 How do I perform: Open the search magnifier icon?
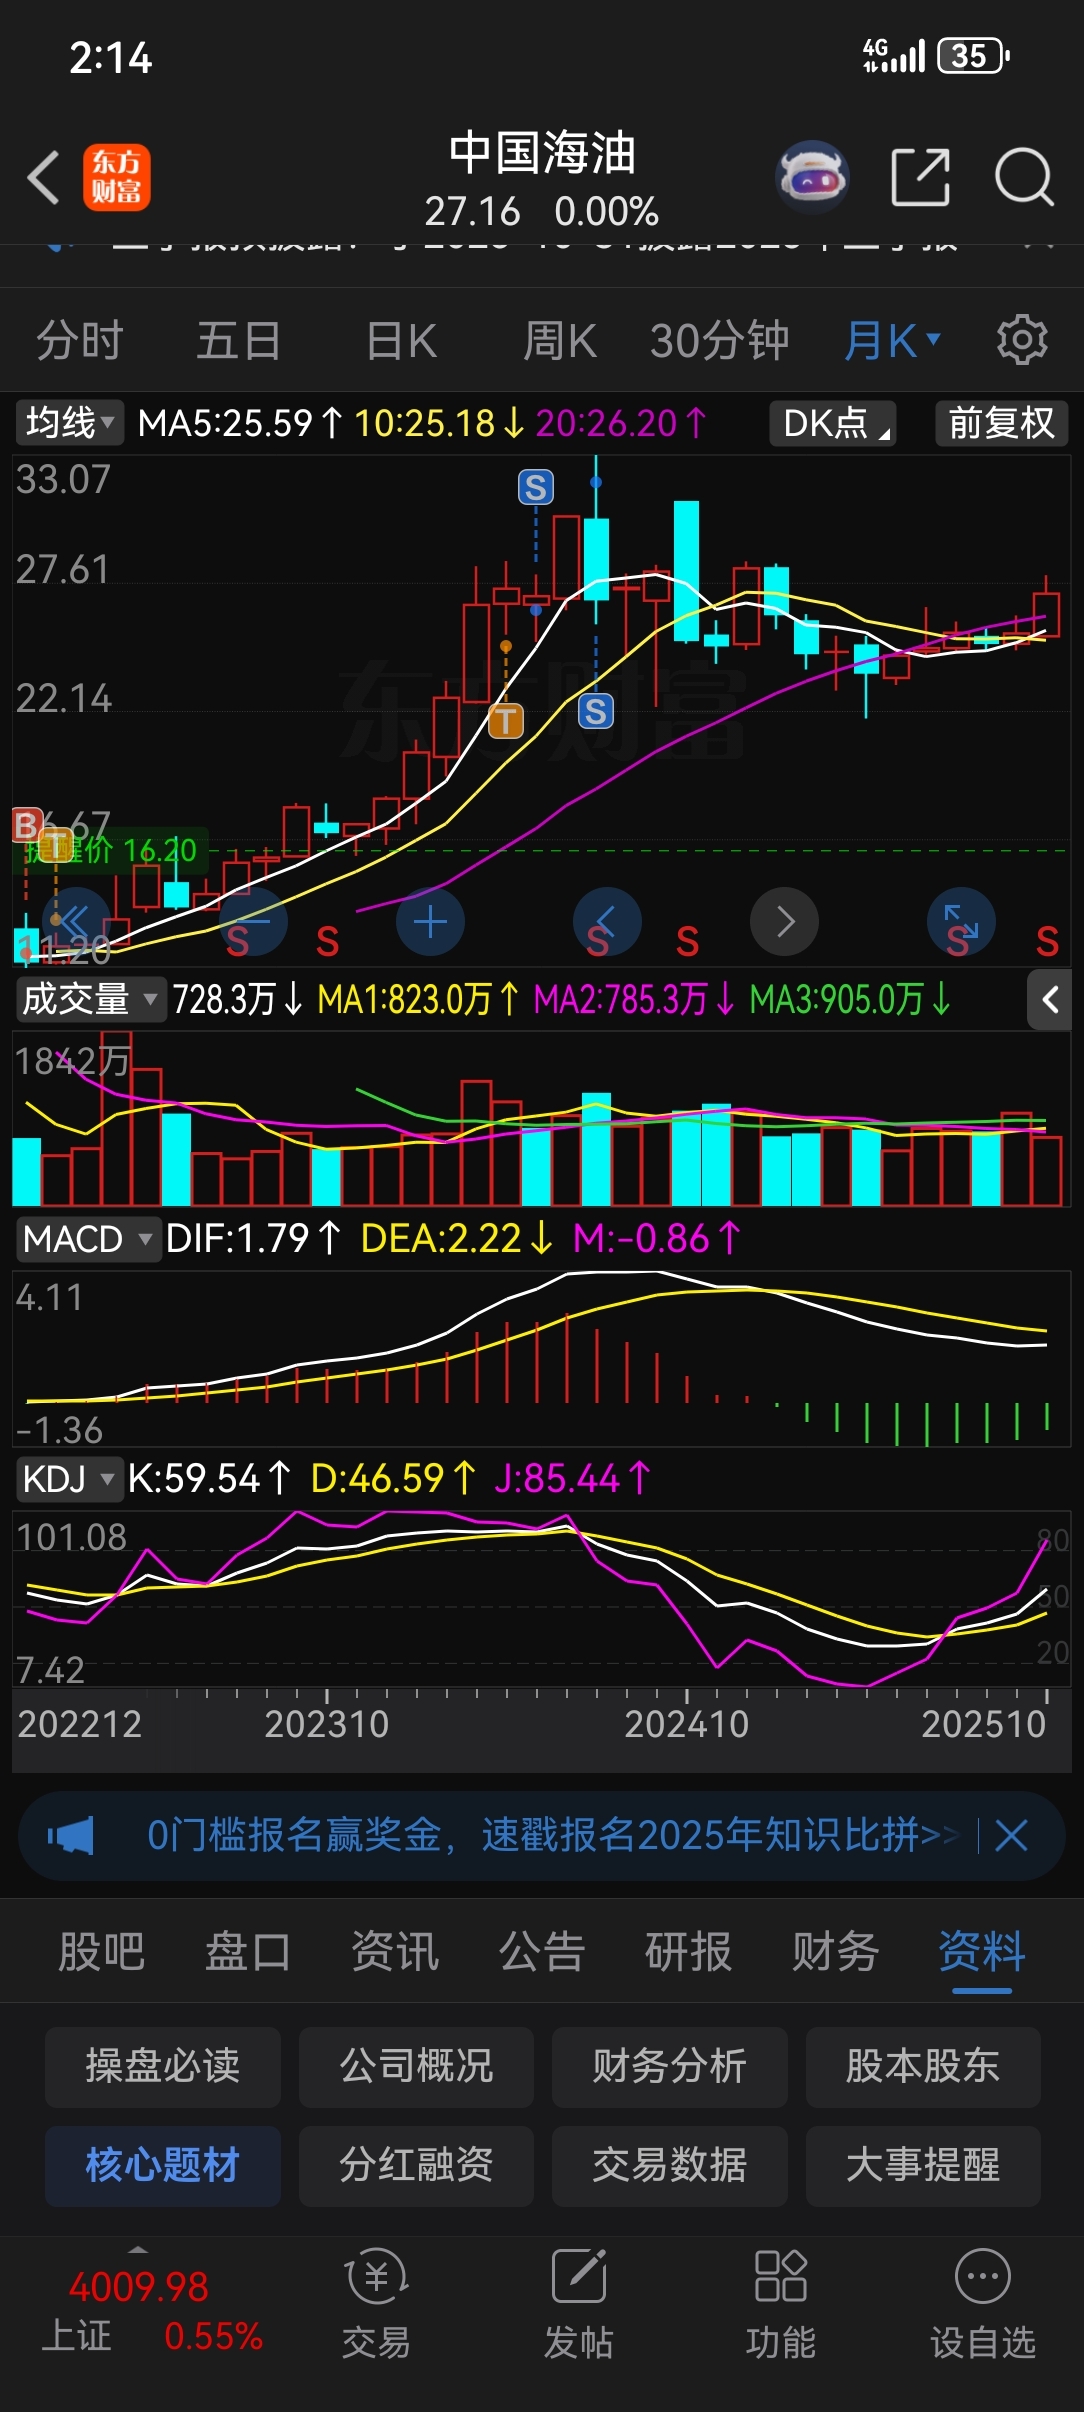[x=1024, y=177]
